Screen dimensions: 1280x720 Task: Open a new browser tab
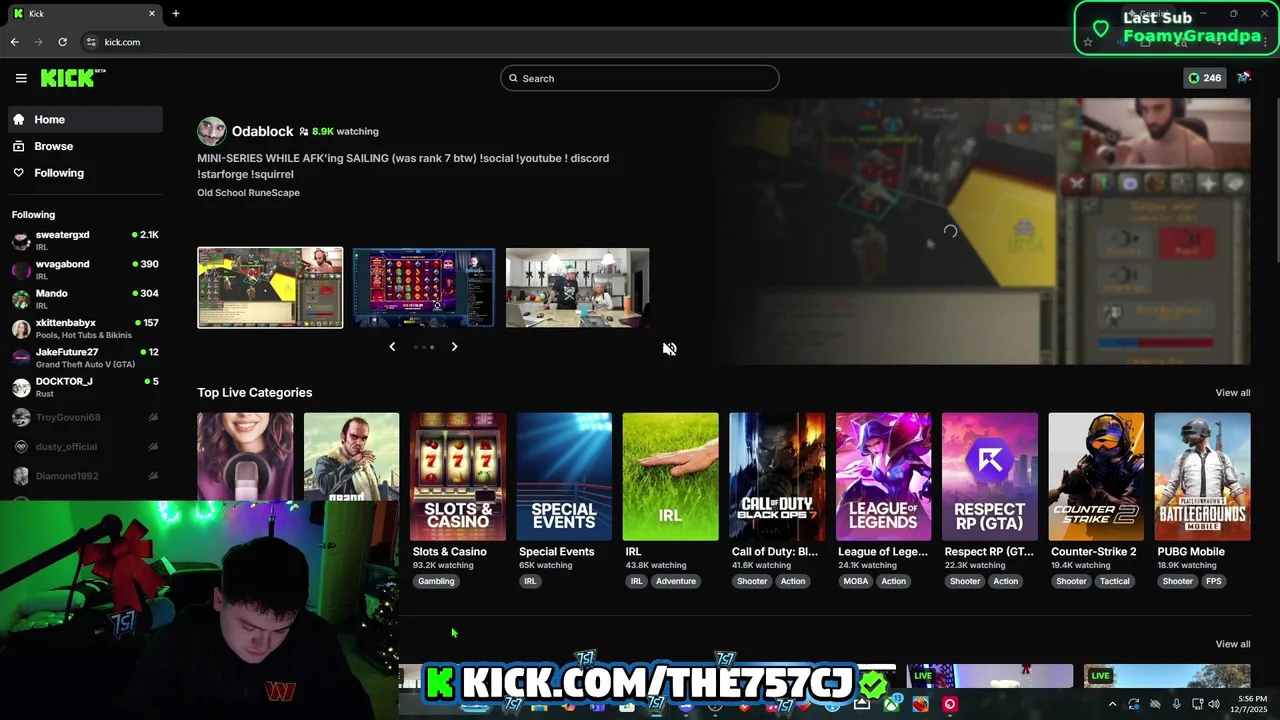175,13
